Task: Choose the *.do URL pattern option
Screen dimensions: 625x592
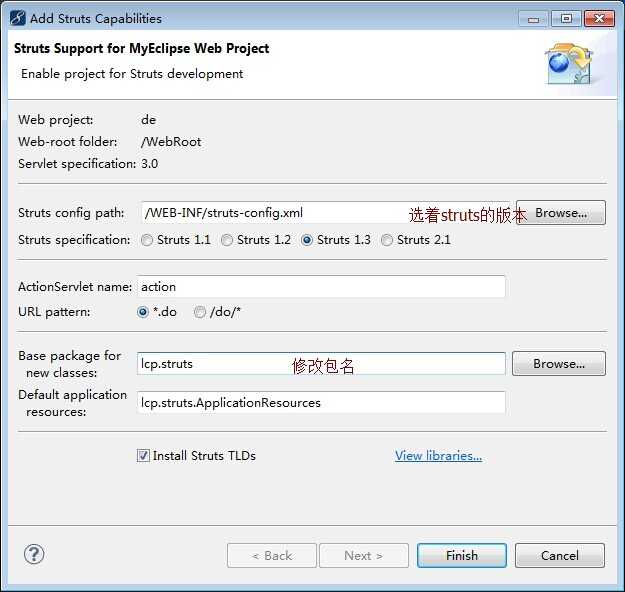Action: (x=143, y=312)
